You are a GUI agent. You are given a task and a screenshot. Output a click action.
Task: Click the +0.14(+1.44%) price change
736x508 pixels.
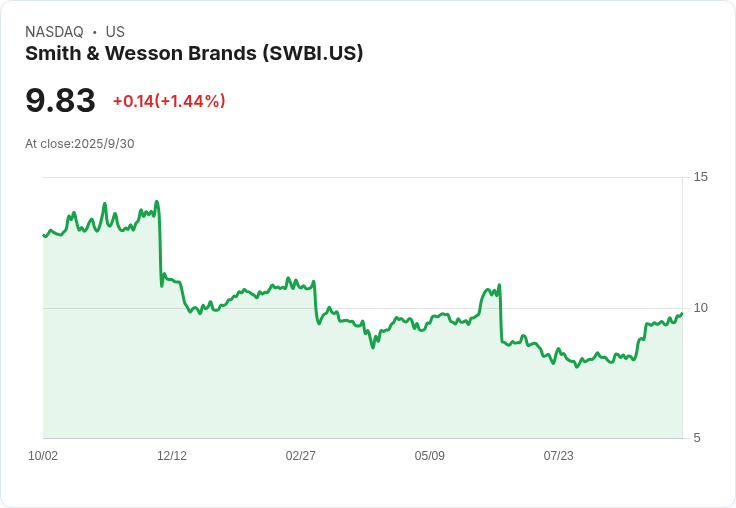pyautogui.click(x=169, y=101)
